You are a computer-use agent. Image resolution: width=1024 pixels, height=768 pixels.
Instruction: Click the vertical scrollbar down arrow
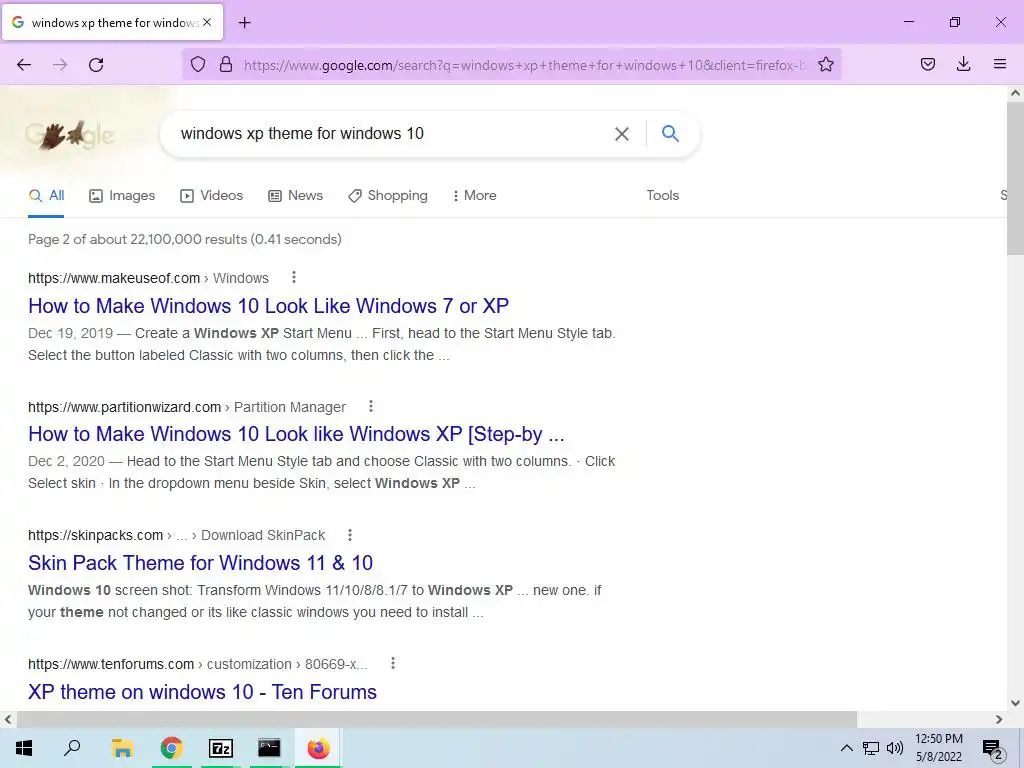tap(1015, 703)
